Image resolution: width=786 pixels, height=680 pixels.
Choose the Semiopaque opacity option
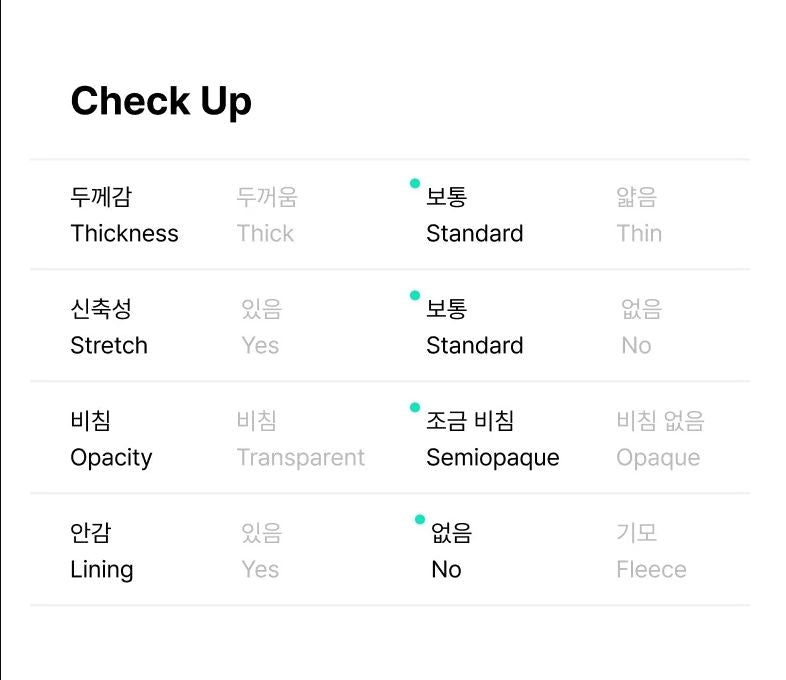click(x=492, y=439)
